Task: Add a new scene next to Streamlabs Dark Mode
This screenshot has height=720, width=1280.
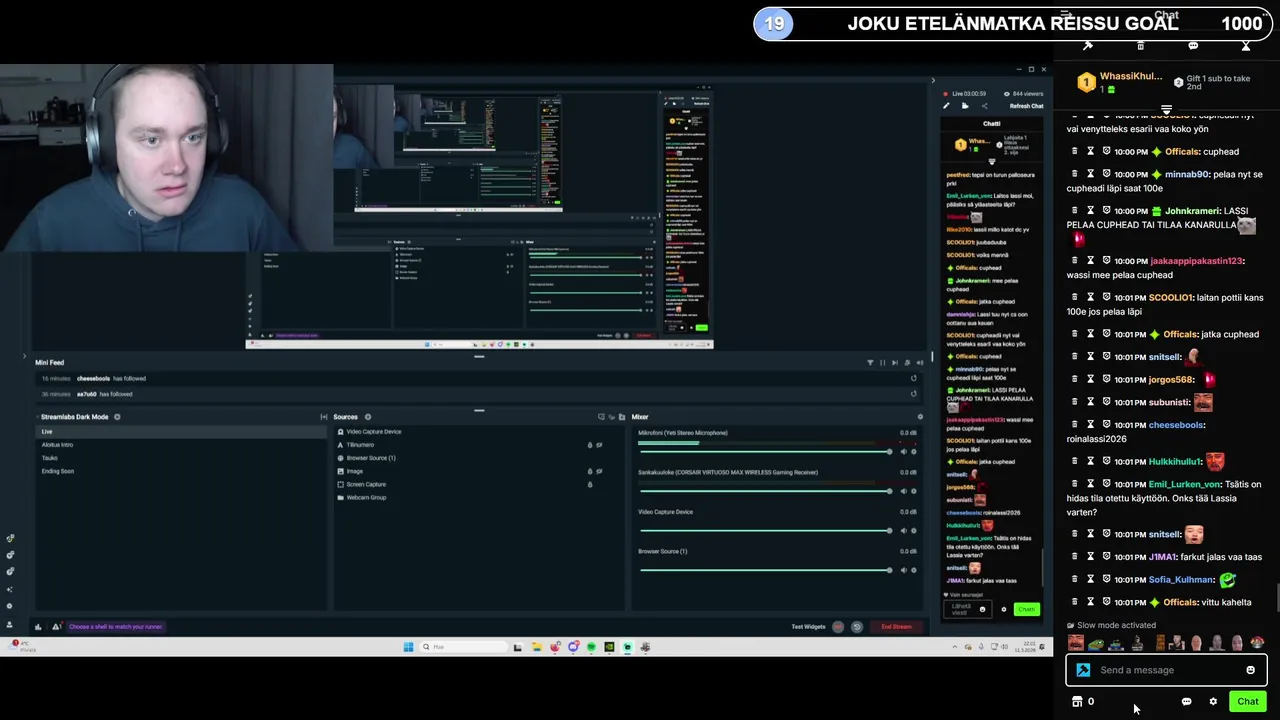Action: click(117, 417)
